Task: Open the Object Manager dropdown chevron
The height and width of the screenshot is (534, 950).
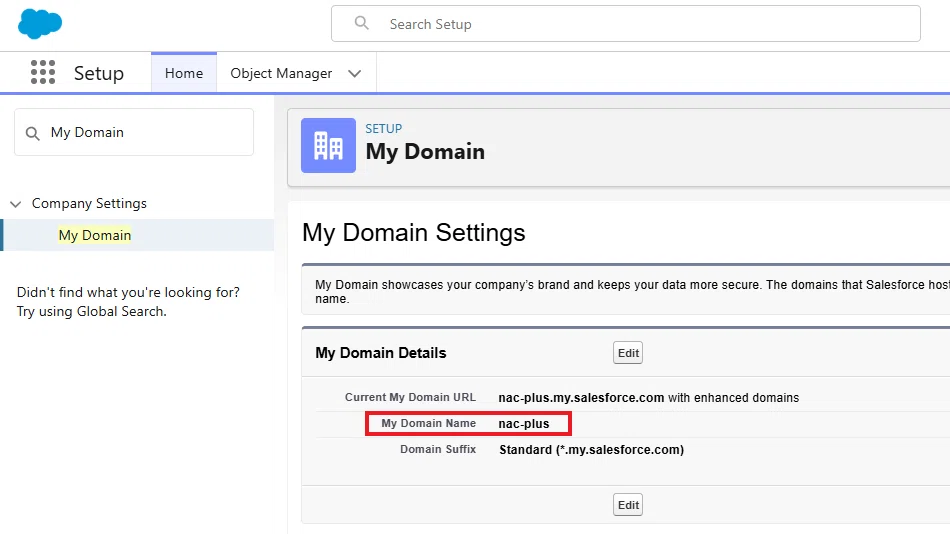Action: click(354, 73)
